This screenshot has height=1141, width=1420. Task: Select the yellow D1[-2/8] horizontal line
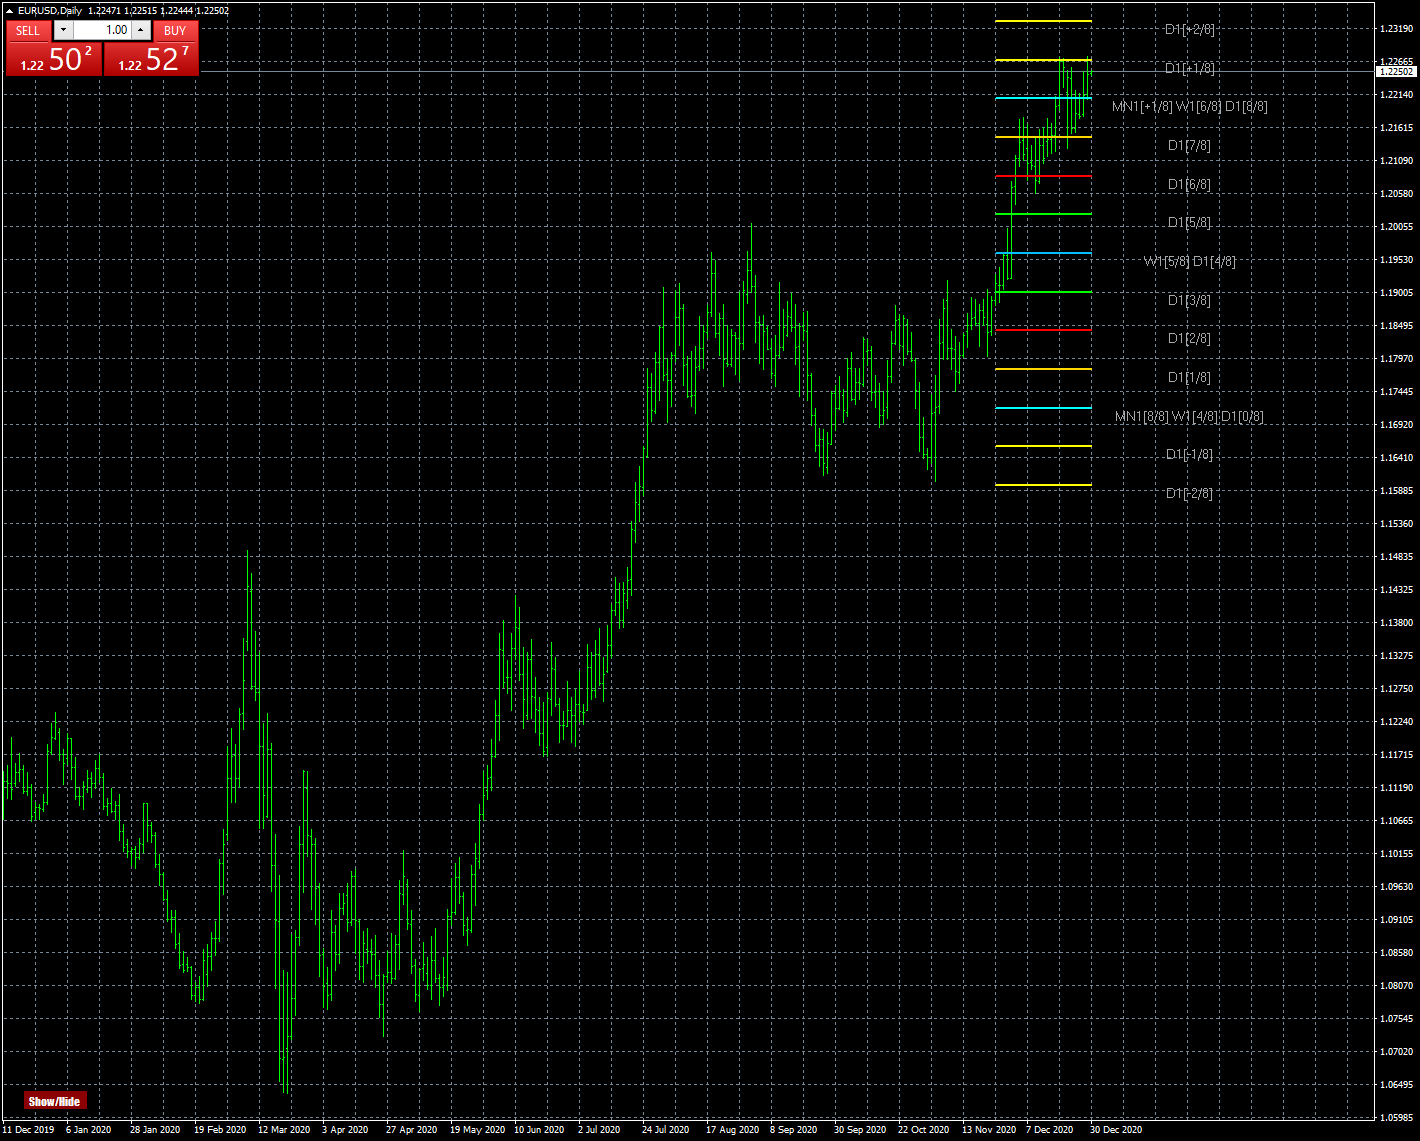pyautogui.click(x=1043, y=485)
